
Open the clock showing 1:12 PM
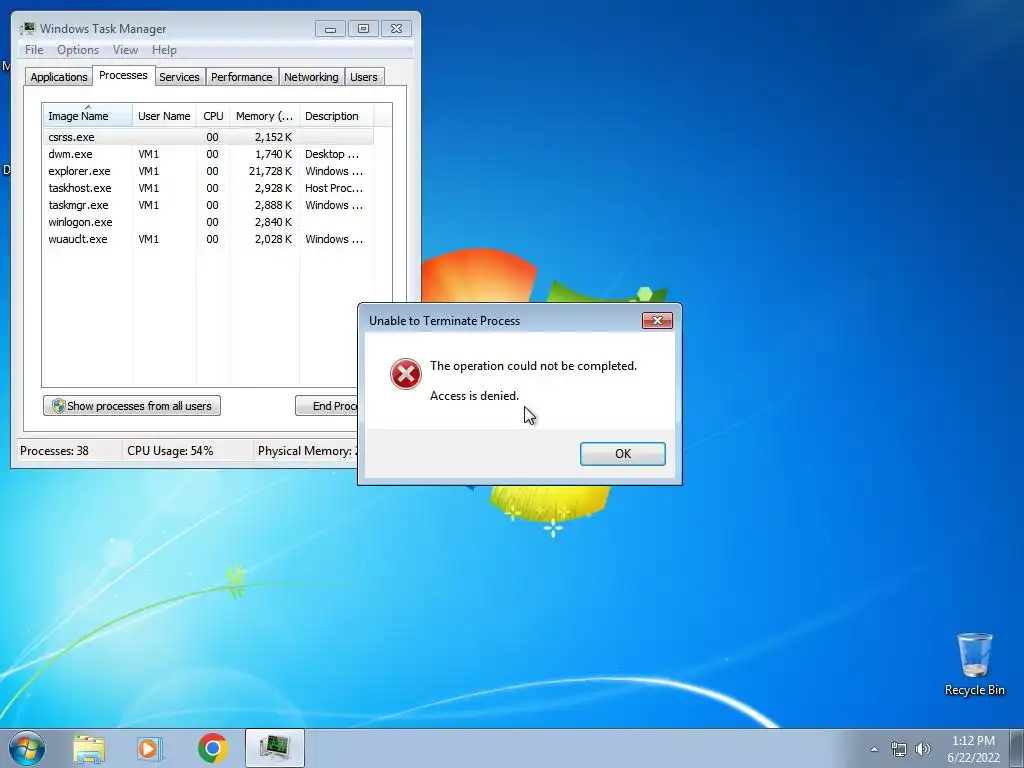click(x=973, y=749)
